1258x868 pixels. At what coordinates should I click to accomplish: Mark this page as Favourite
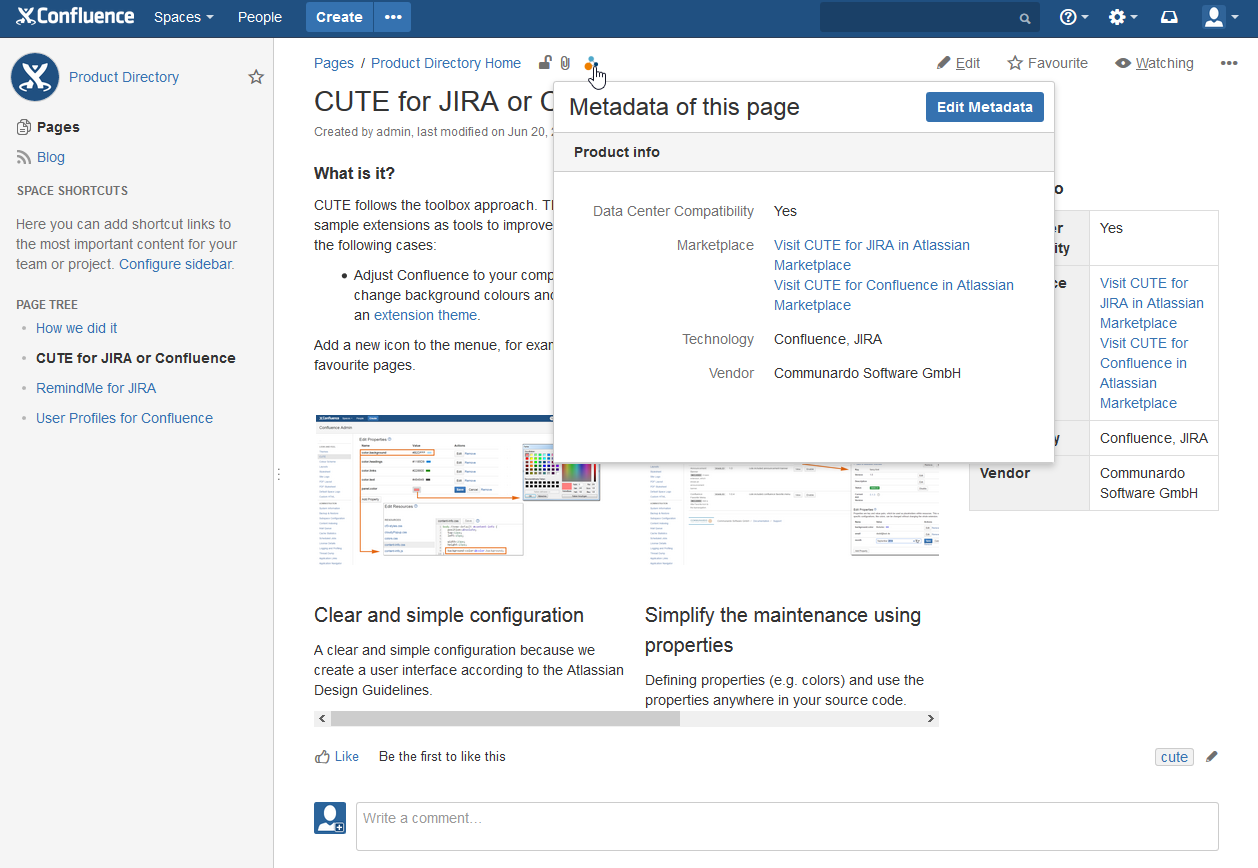coord(1047,63)
